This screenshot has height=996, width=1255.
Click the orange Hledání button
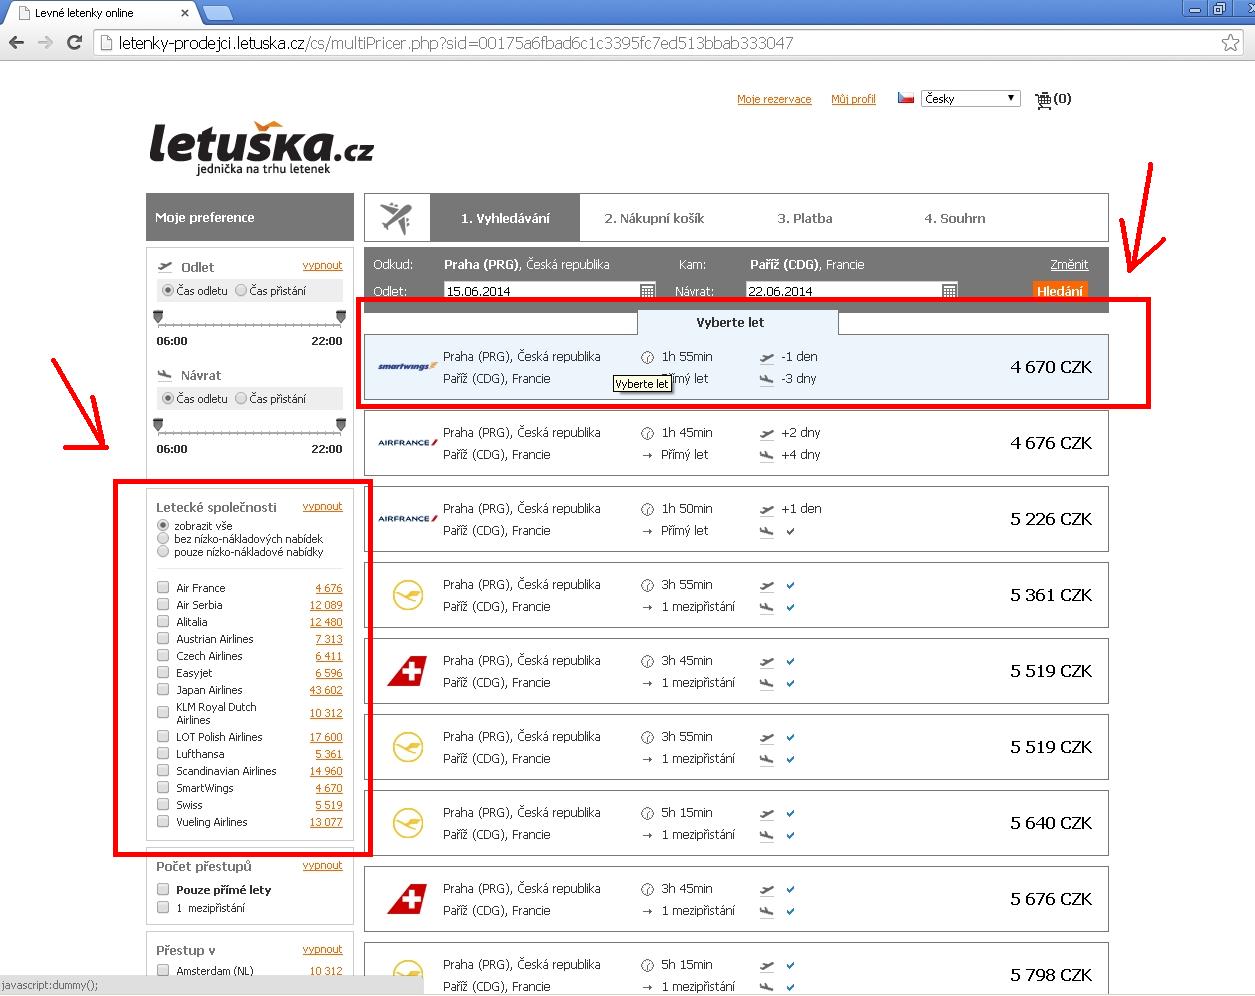click(x=1060, y=291)
